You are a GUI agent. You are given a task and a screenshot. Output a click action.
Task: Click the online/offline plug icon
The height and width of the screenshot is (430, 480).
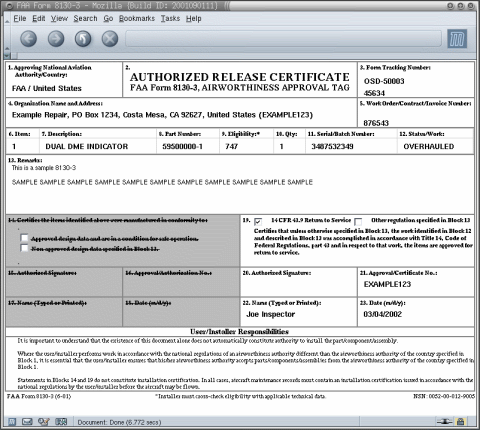[444, 422]
